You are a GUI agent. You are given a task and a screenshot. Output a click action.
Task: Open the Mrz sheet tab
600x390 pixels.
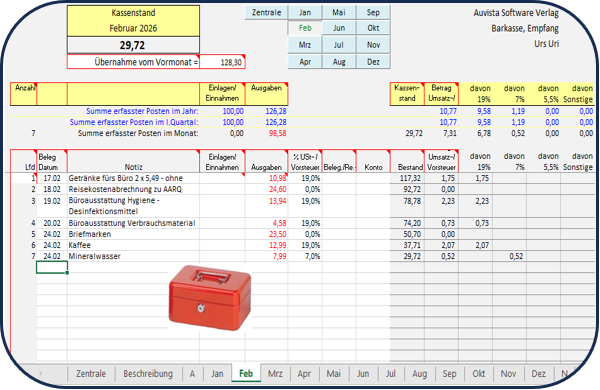point(275,374)
